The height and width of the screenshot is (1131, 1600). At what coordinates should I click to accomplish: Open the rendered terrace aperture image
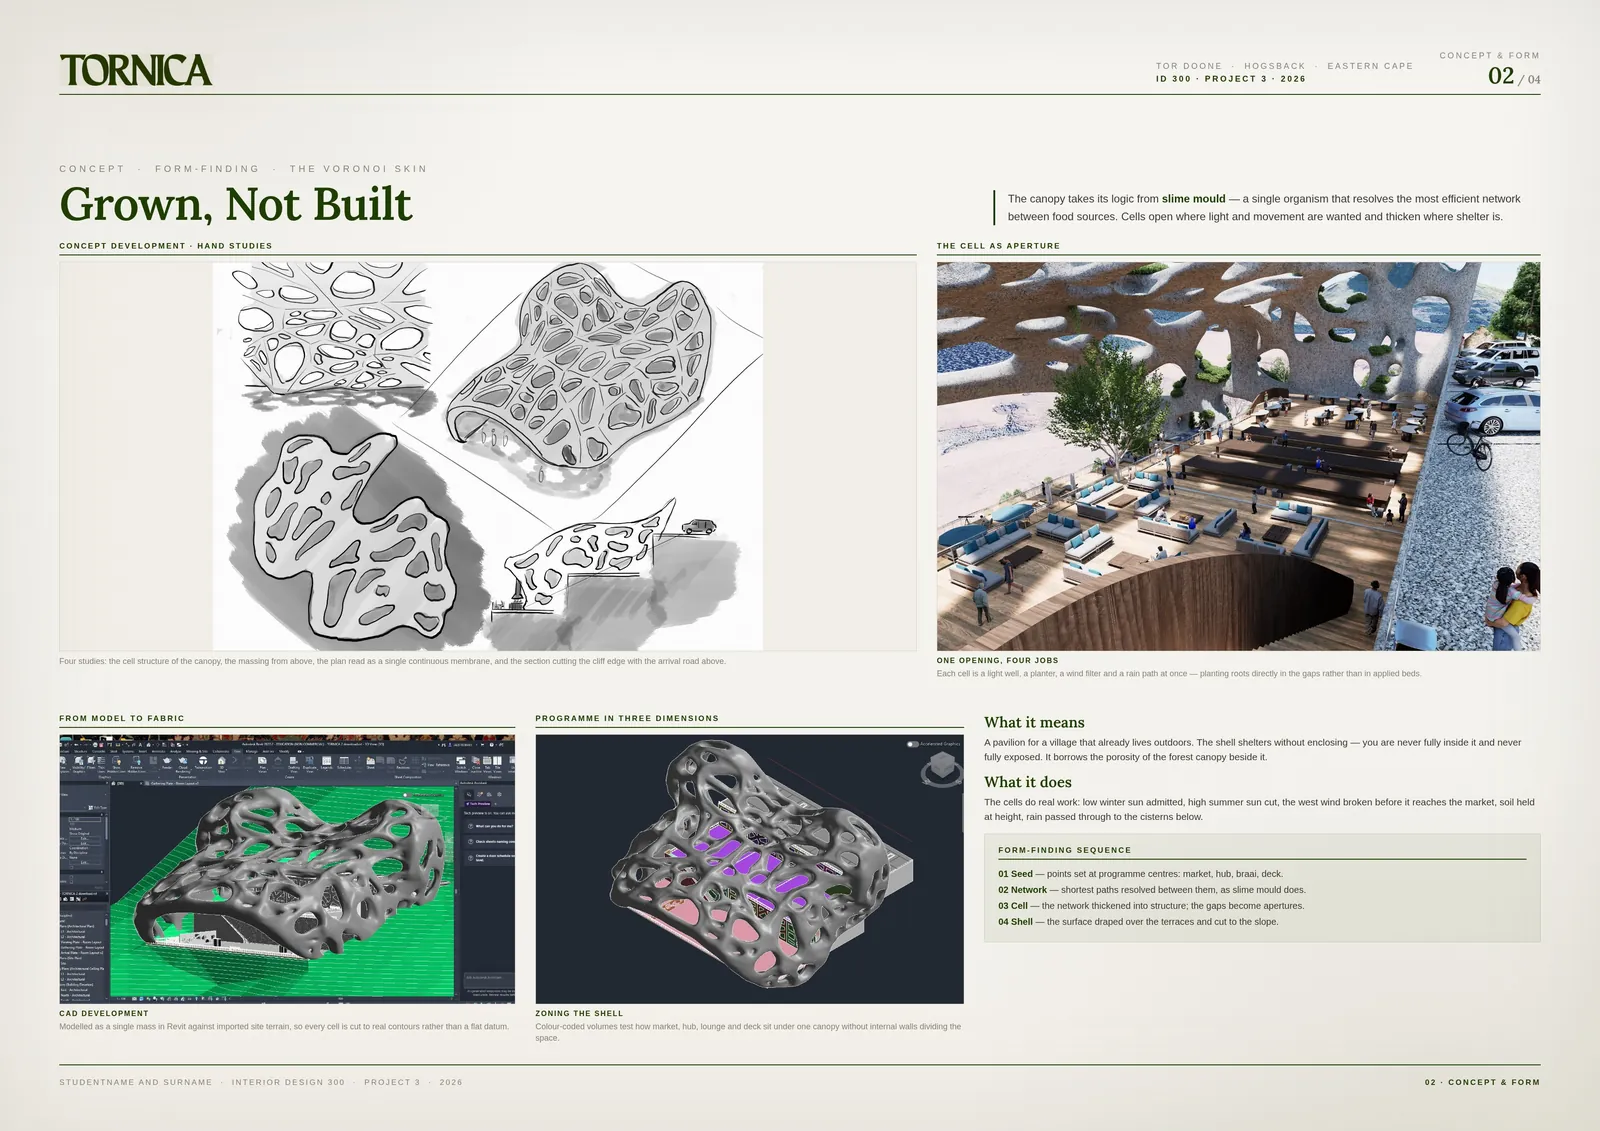(x=1238, y=456)
